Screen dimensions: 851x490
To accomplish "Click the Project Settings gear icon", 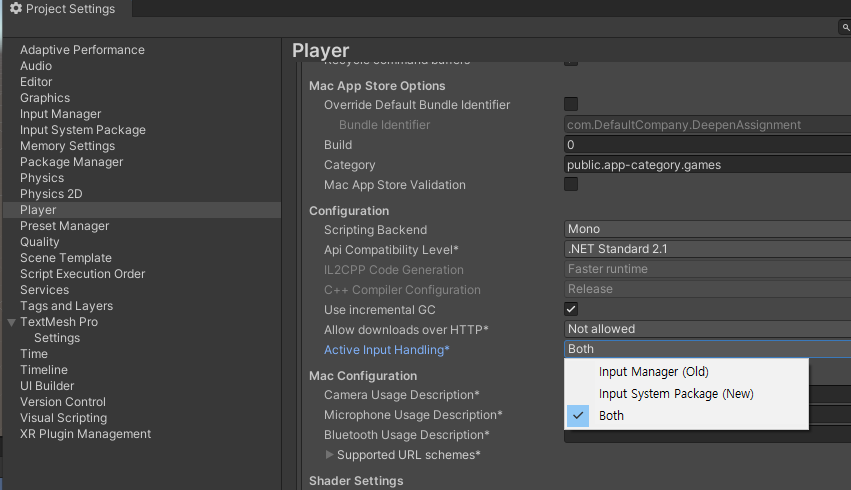I will [x=16, y=9].
